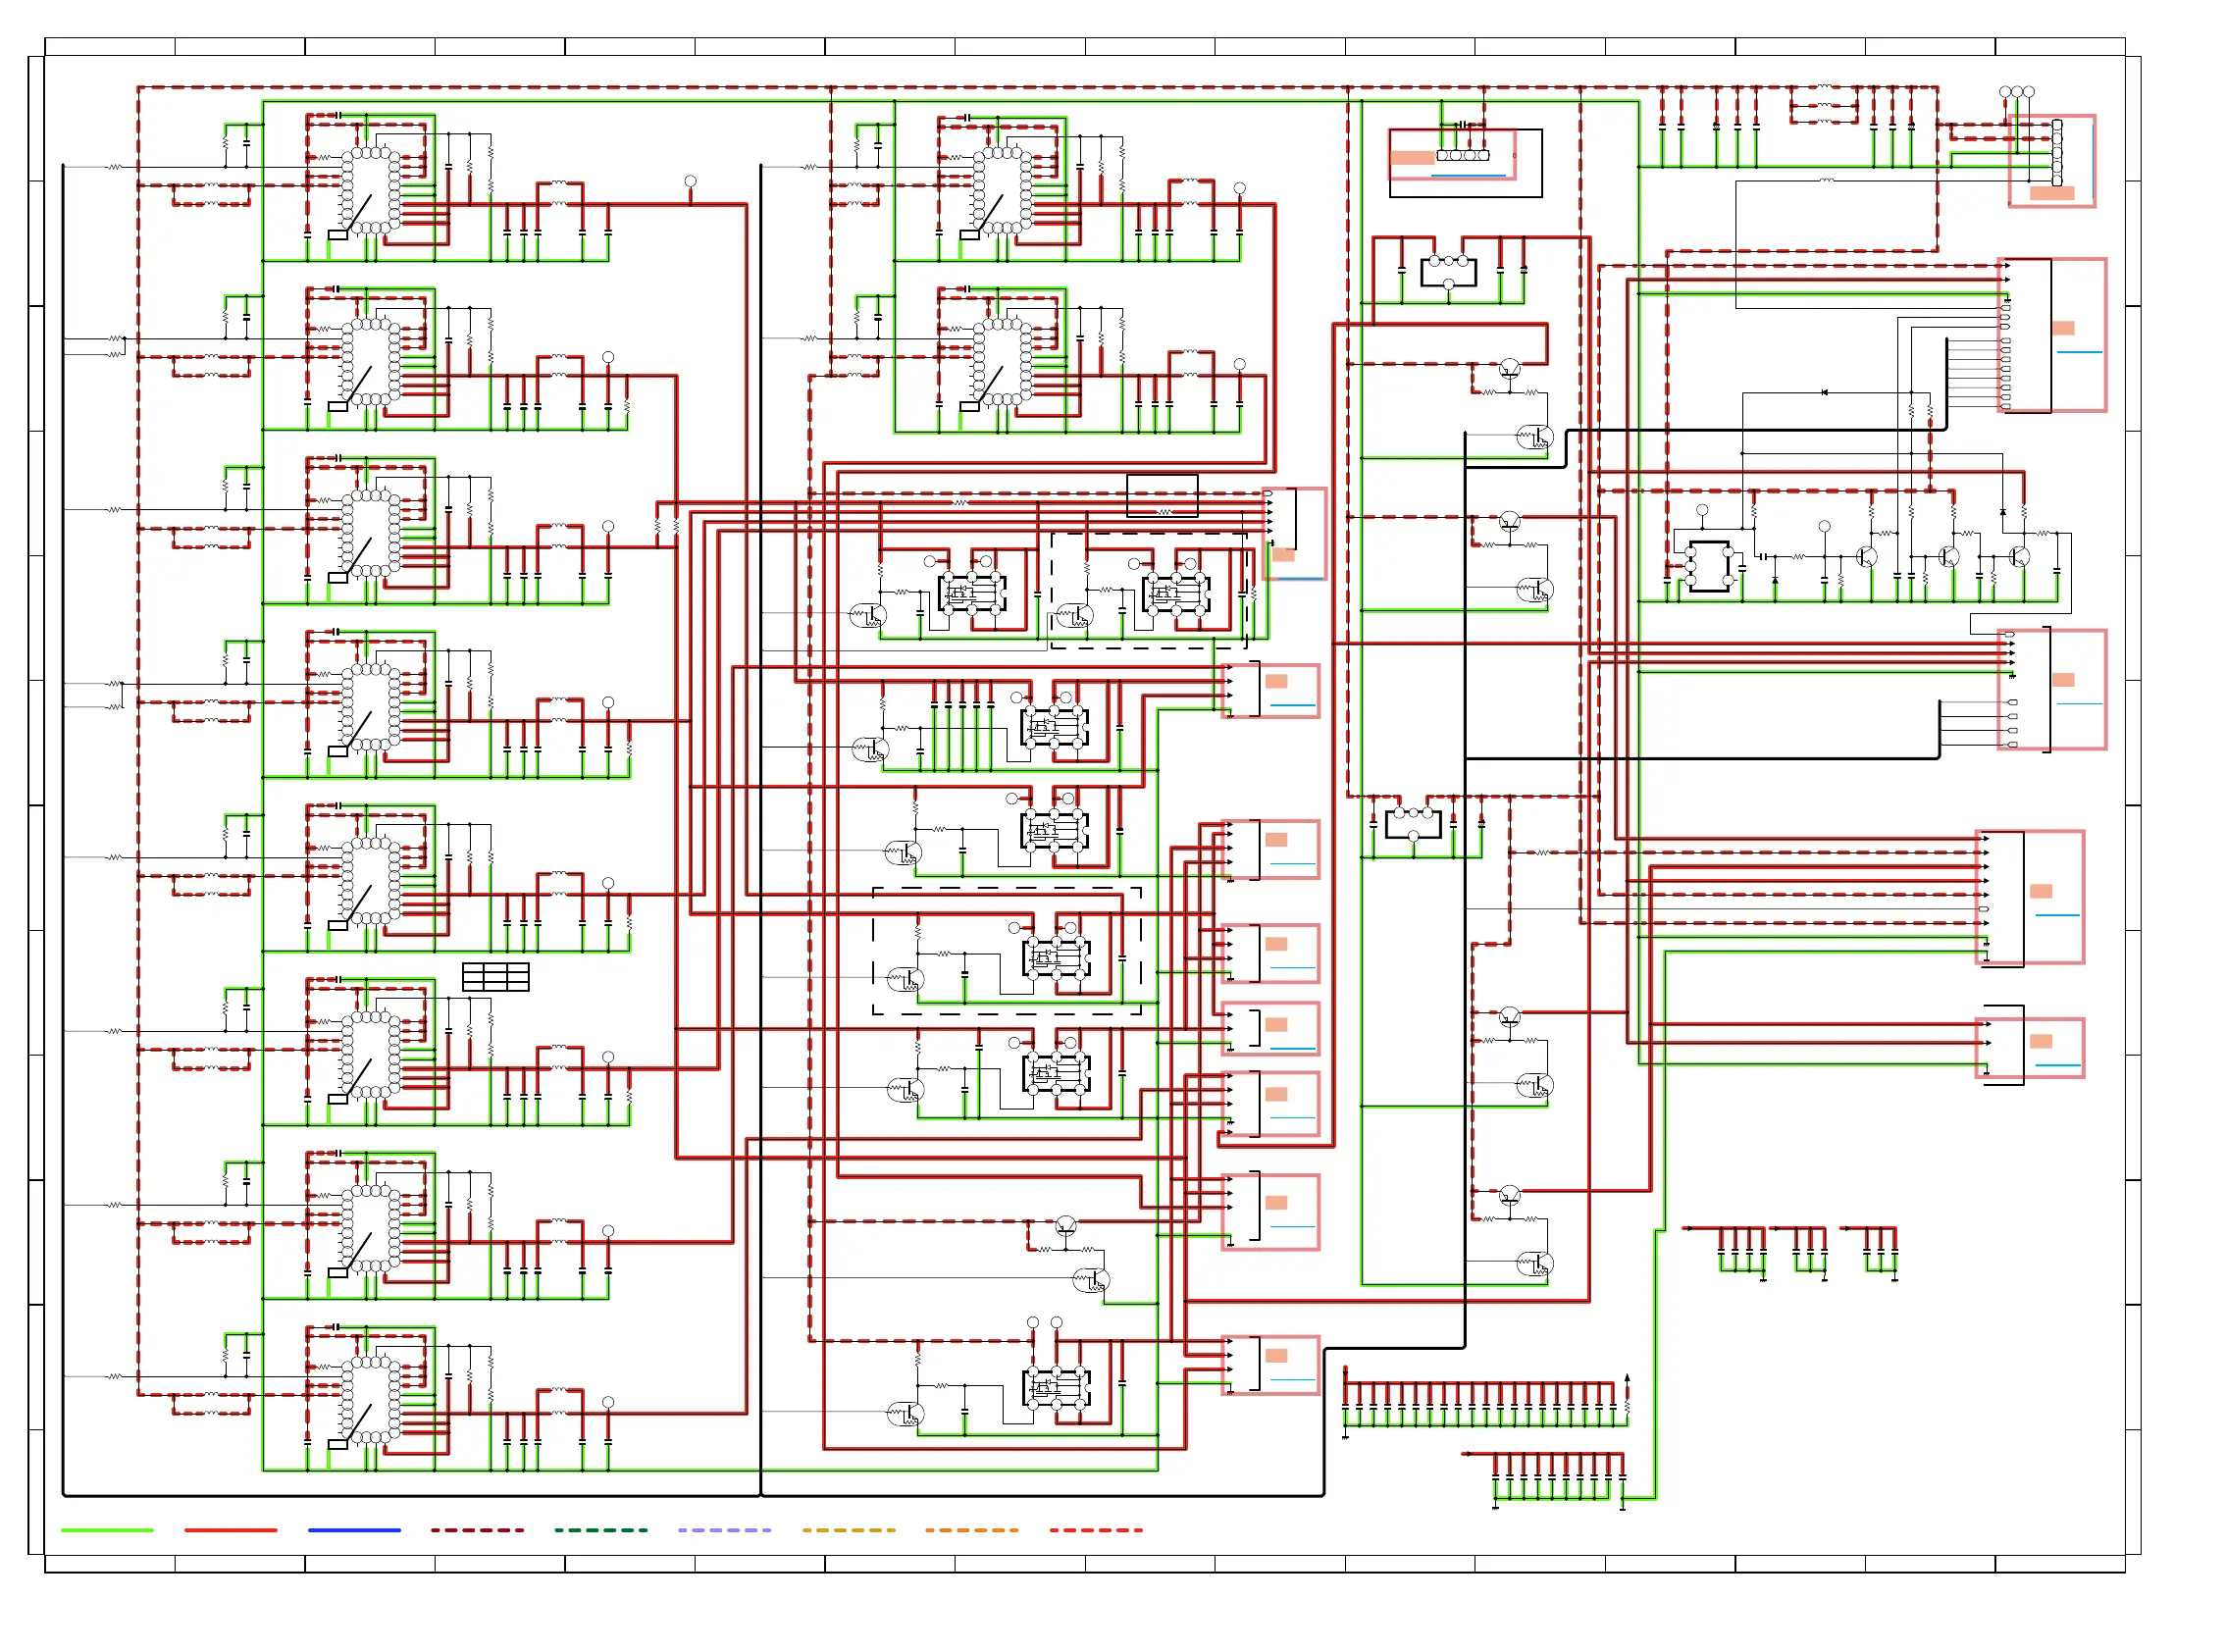Click the large dashed rectangle in center
The height and width of the screenshot is (1652, 2225).
click(x=1006, y=951)
